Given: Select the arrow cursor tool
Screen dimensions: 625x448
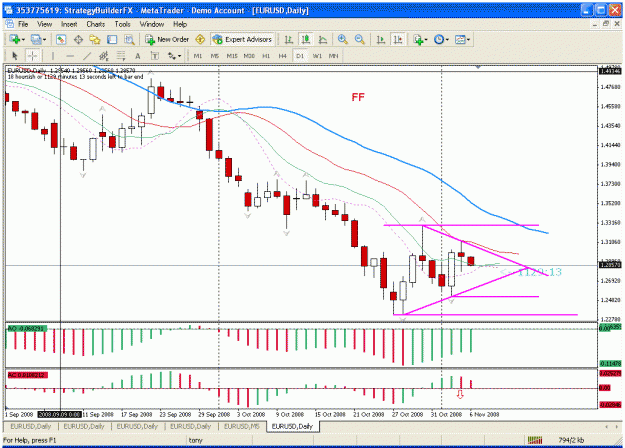Looking at the screenshot, I should [x=15, y=56].
